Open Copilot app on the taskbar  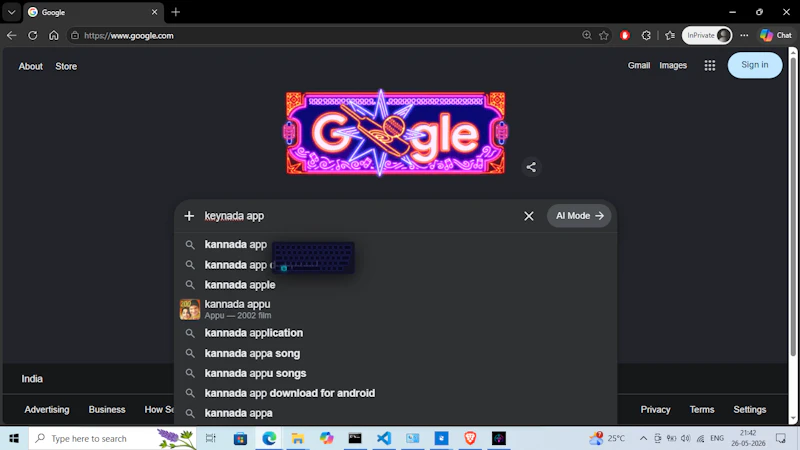327,438
